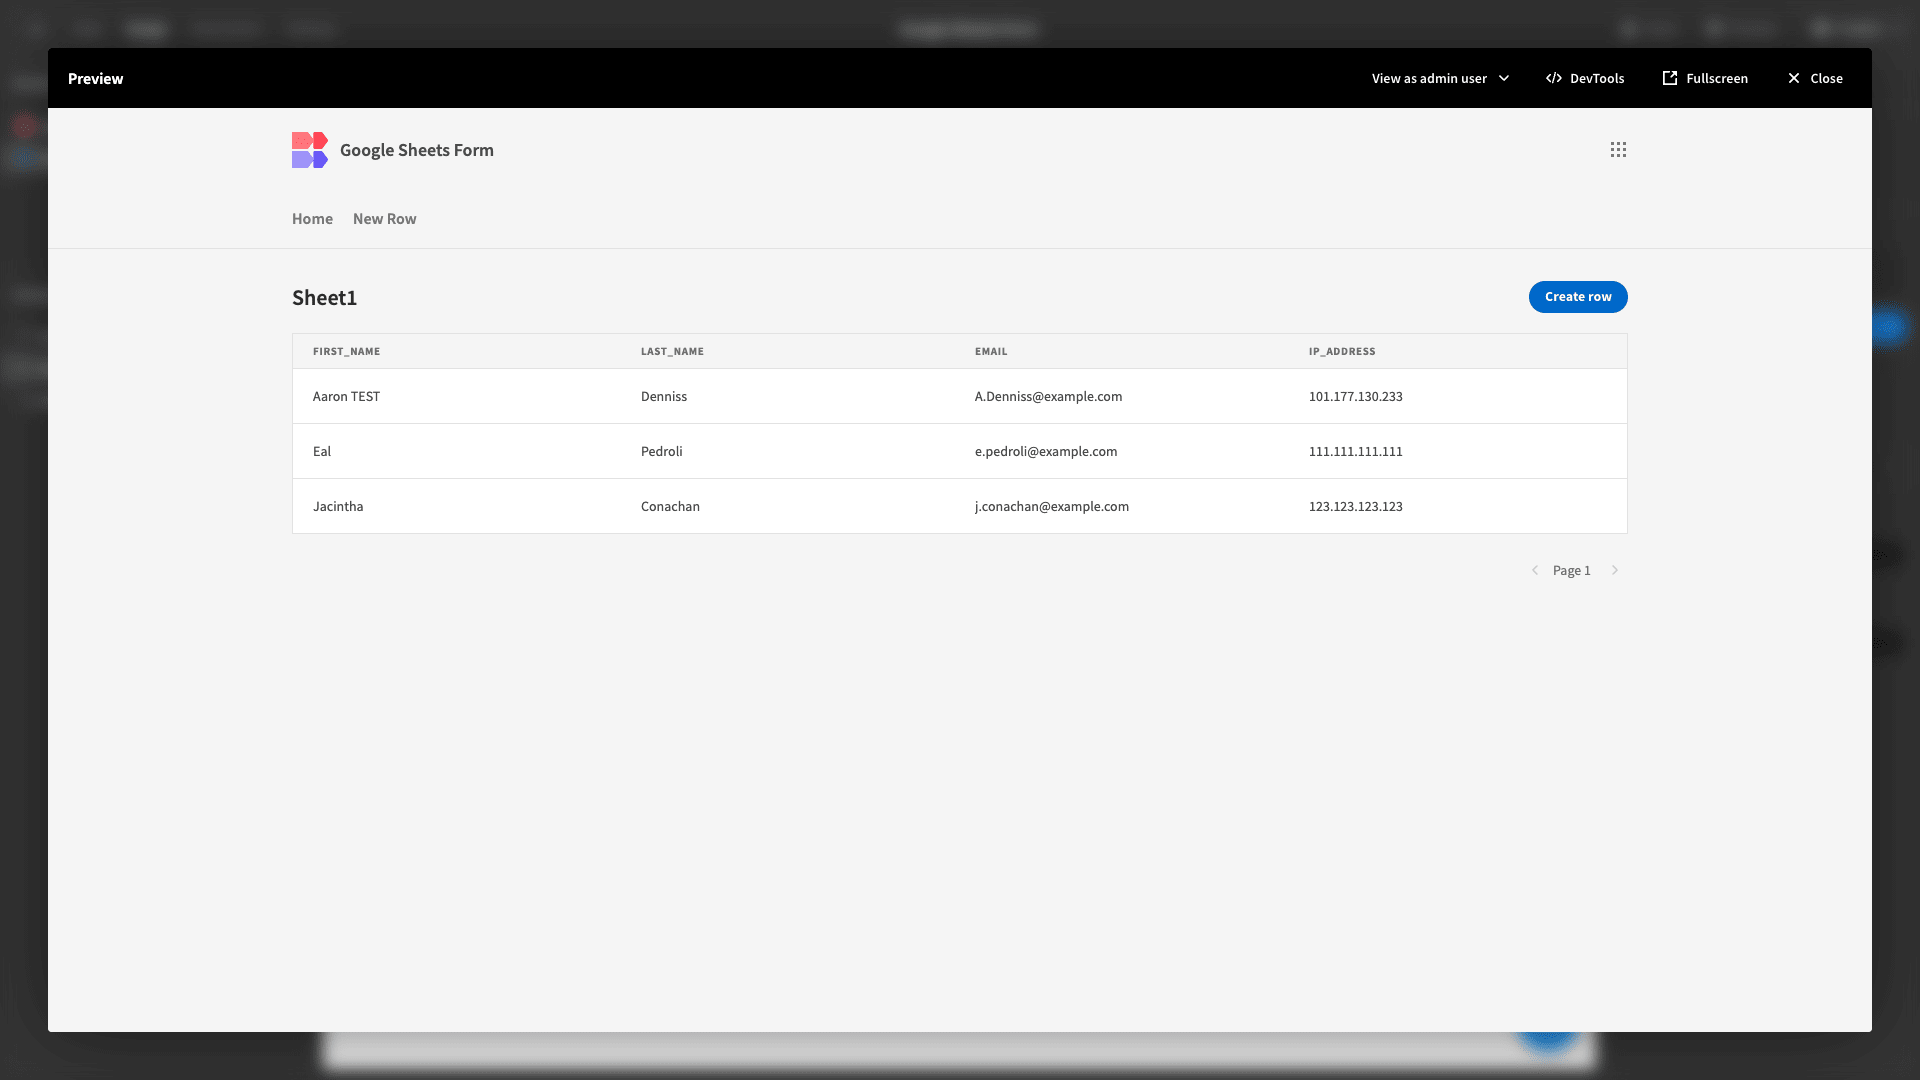The height and width of the screenshot is (1080, 1920).
Task: Click the FIRST_NAME column header
Action: point(346,351)
